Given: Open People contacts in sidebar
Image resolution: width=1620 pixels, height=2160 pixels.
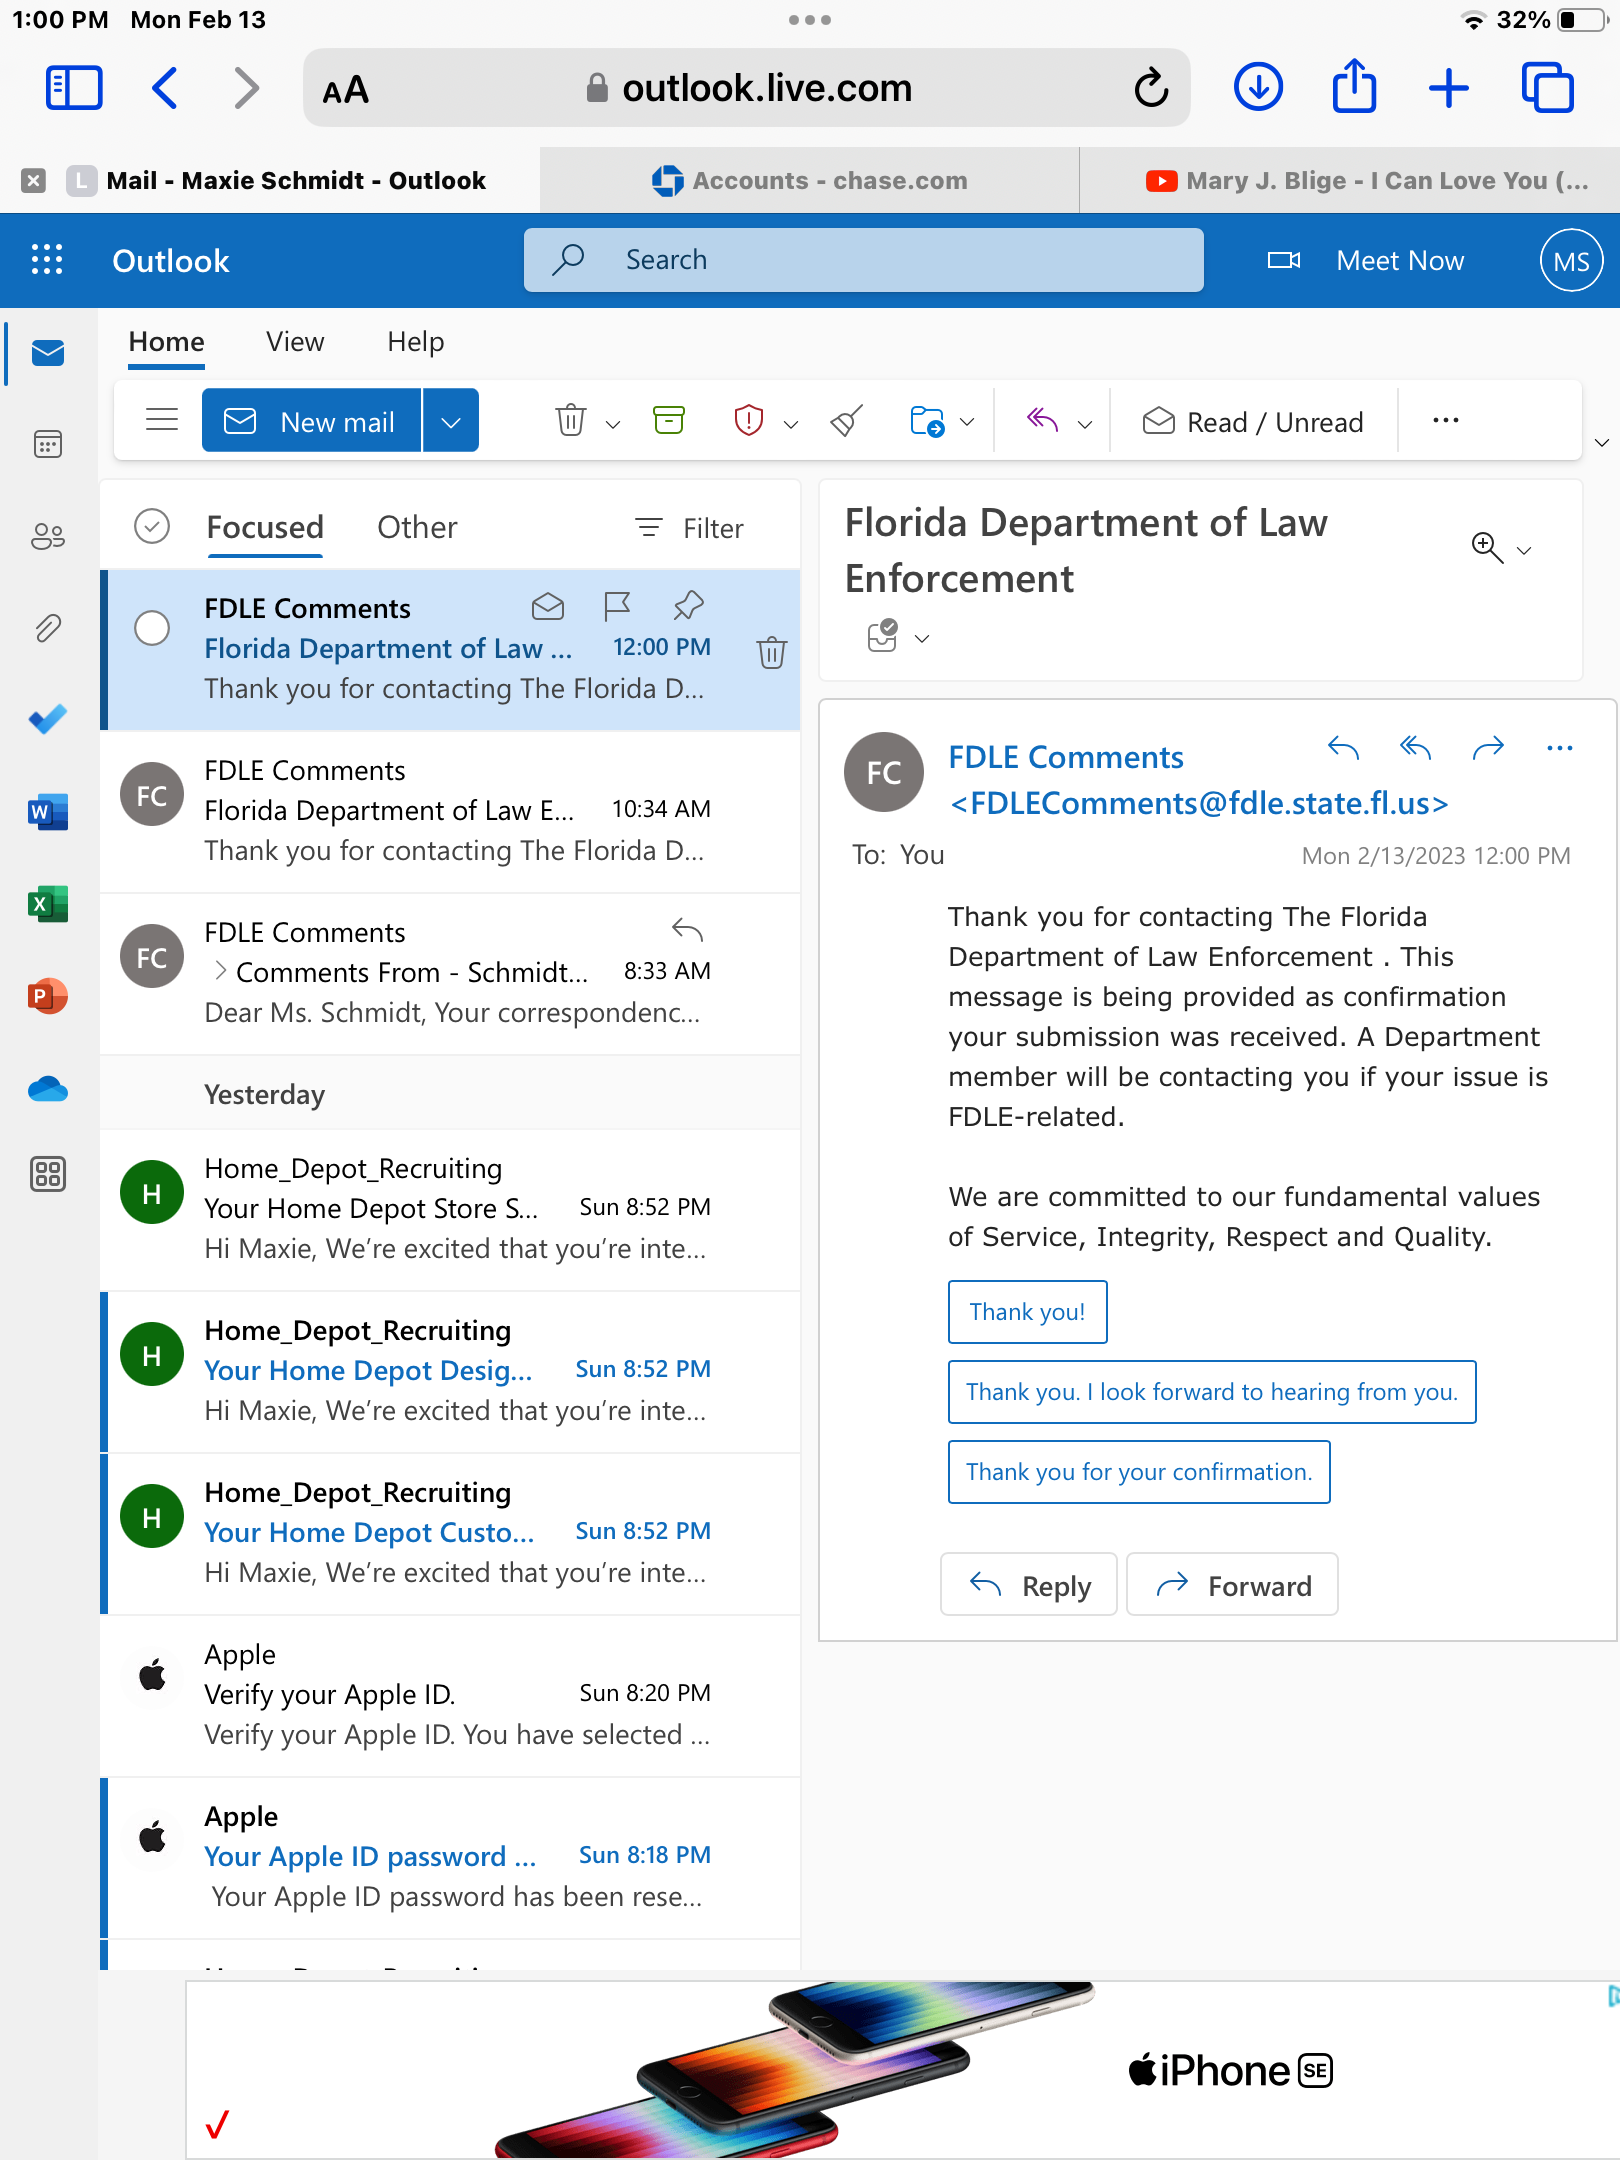Looking at the screenshot, I should 48,537.
